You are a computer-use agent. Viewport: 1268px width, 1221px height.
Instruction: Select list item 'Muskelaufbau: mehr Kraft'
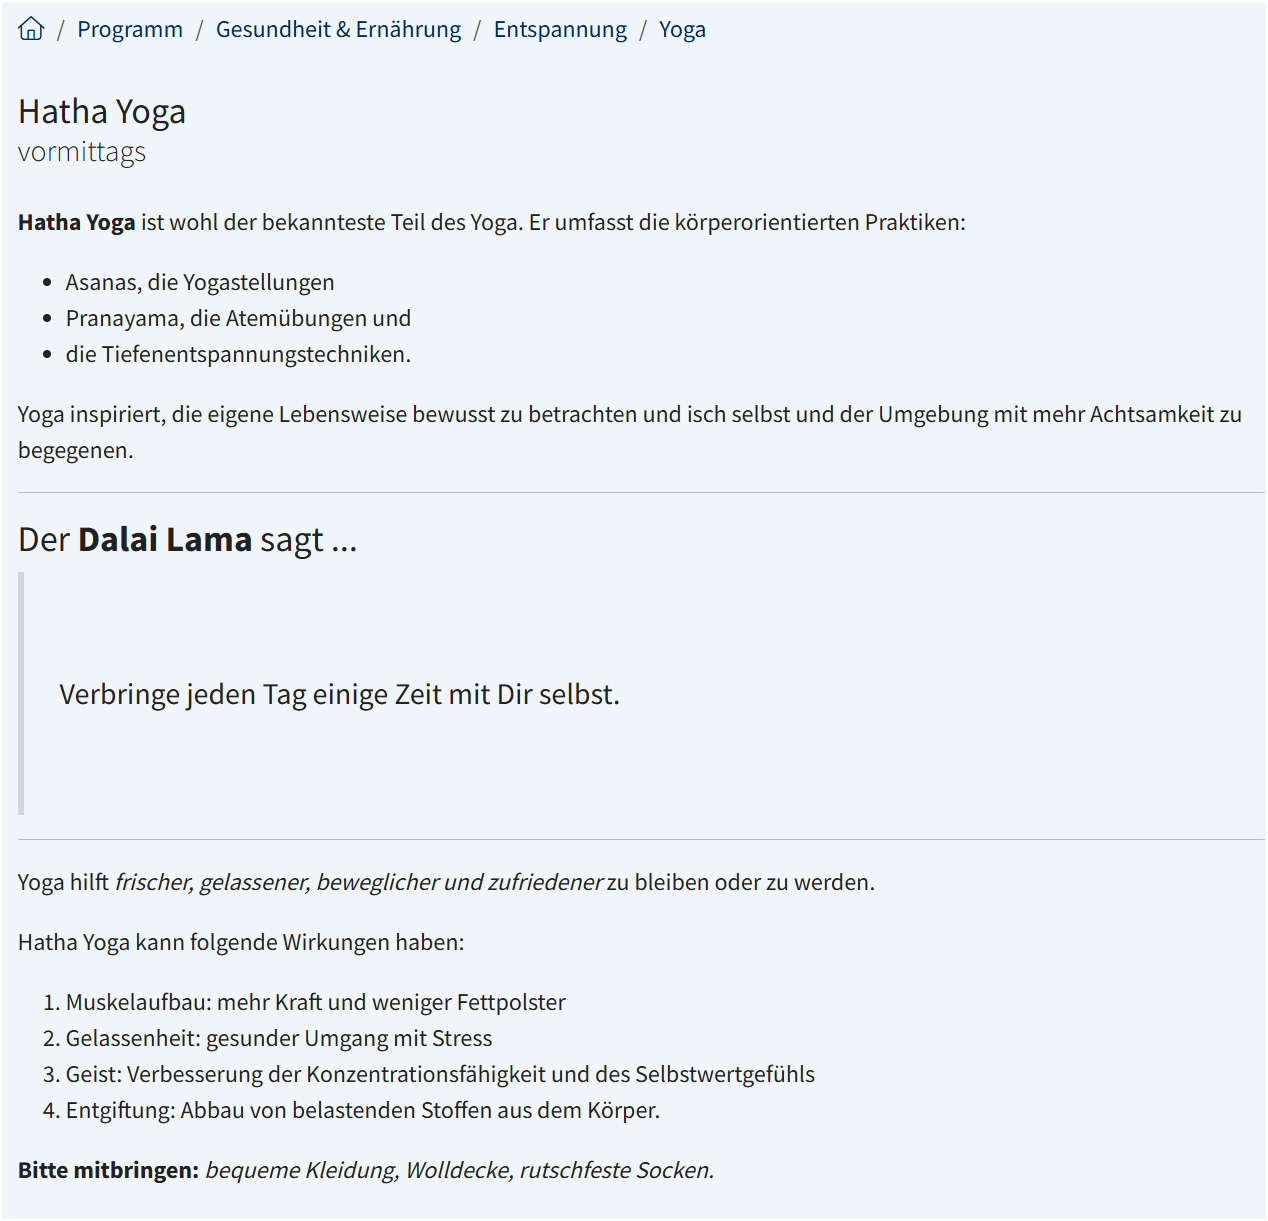coord(316,1002)
